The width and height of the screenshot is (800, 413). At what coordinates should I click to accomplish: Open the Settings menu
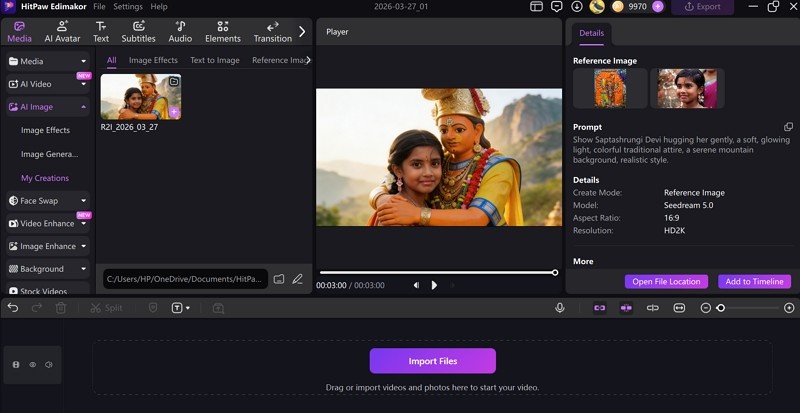point(128,7)
